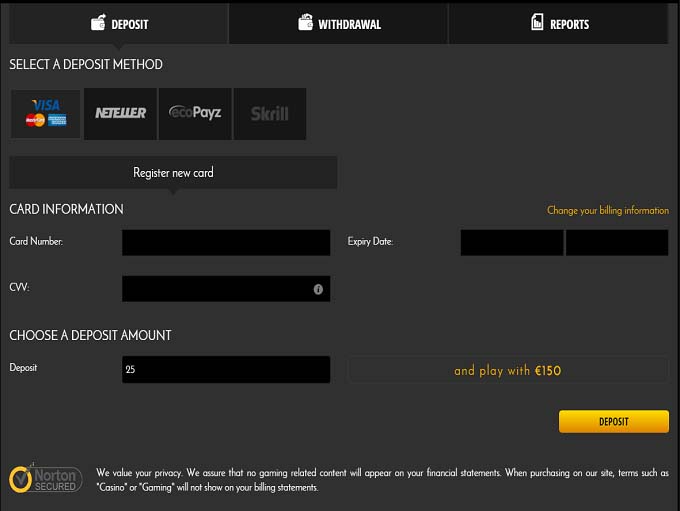Click the Norton Secured badge
Viewport: 680px width, 511px height.
[x=43, y=479]
